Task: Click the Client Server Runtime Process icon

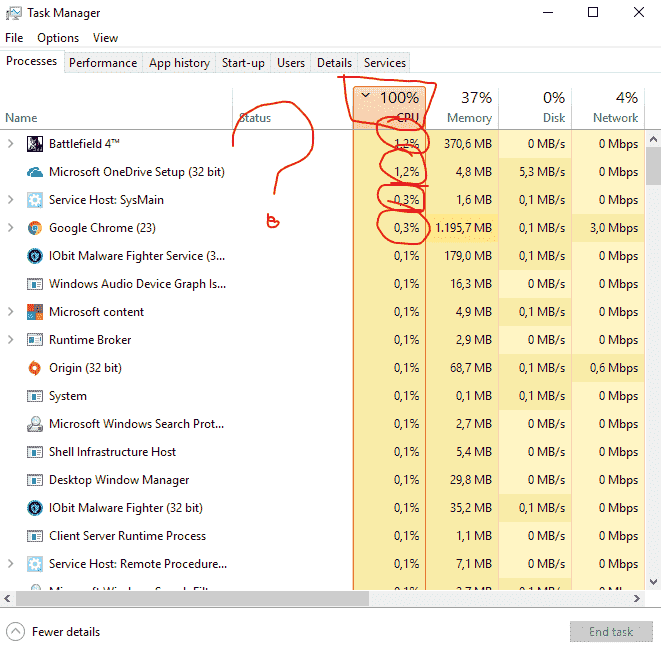Action: click(x=35, y=536)
